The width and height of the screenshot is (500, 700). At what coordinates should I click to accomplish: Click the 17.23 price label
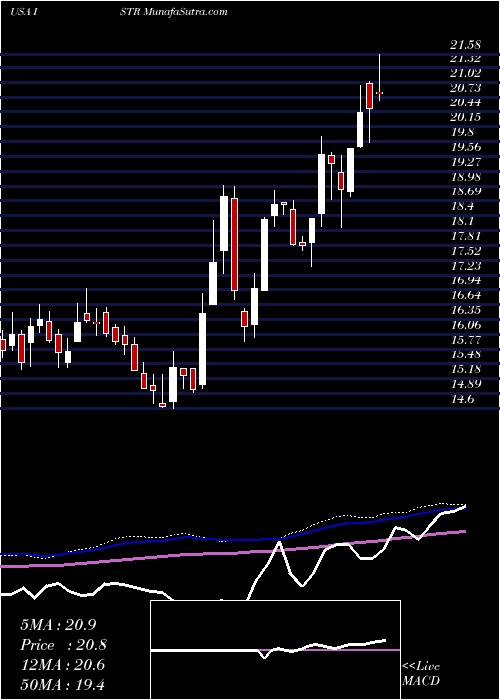pyautogui.click(x=466, y=266)
